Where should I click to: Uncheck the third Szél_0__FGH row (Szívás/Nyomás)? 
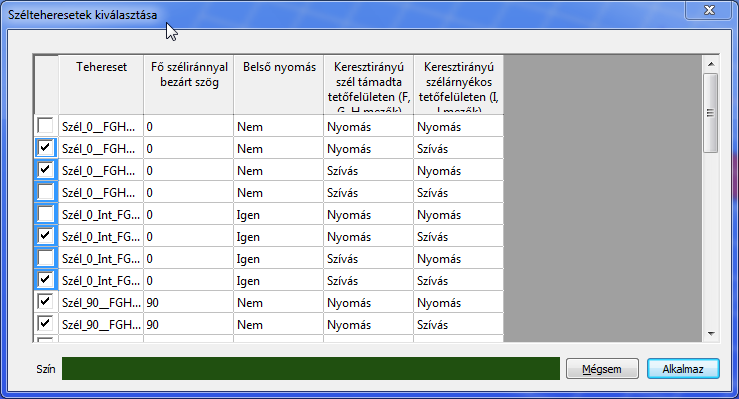[45, 170]
